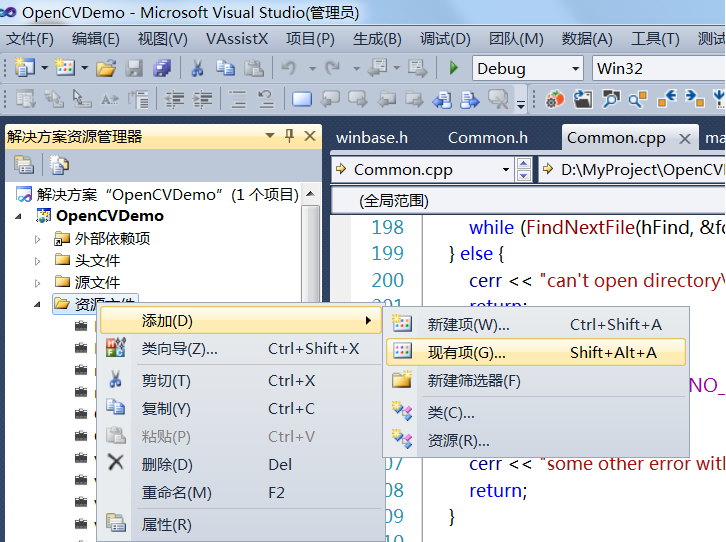Click the Visual Assist tomato icon
Screen dimensions: 726x542
click(x=555, y=99)
